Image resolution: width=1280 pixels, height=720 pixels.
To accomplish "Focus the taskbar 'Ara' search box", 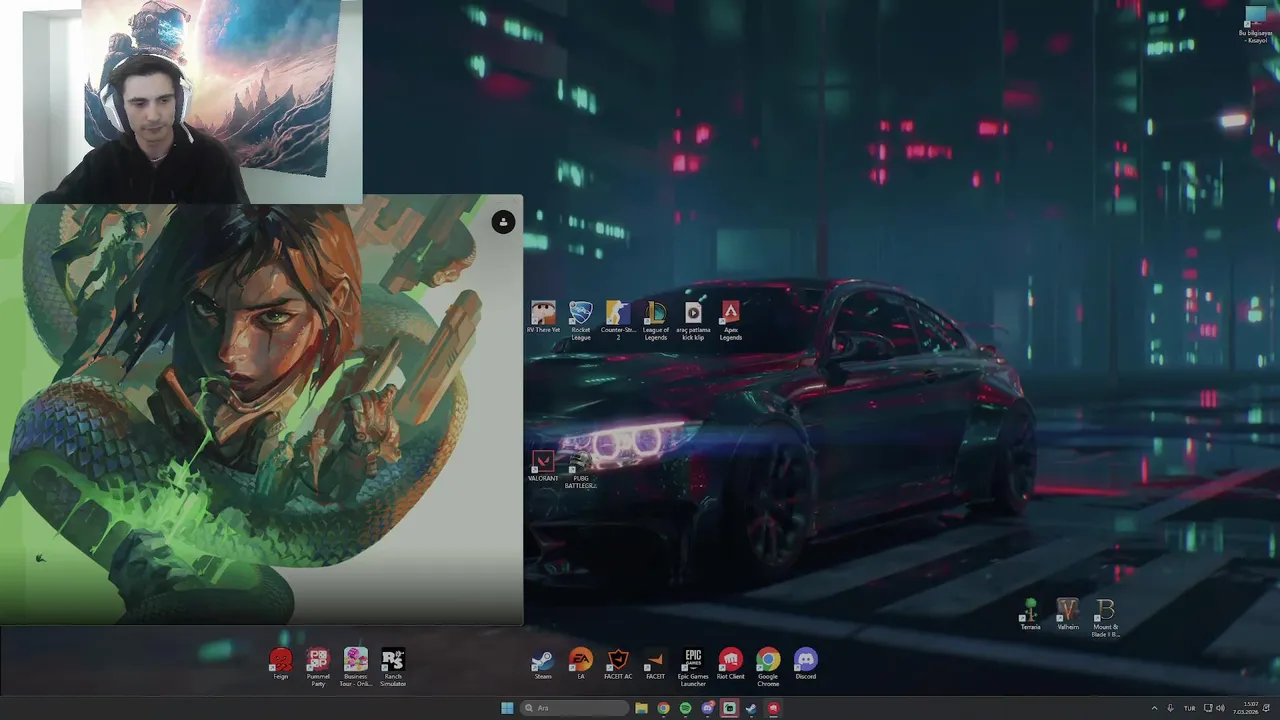I will tap(575, 708).
